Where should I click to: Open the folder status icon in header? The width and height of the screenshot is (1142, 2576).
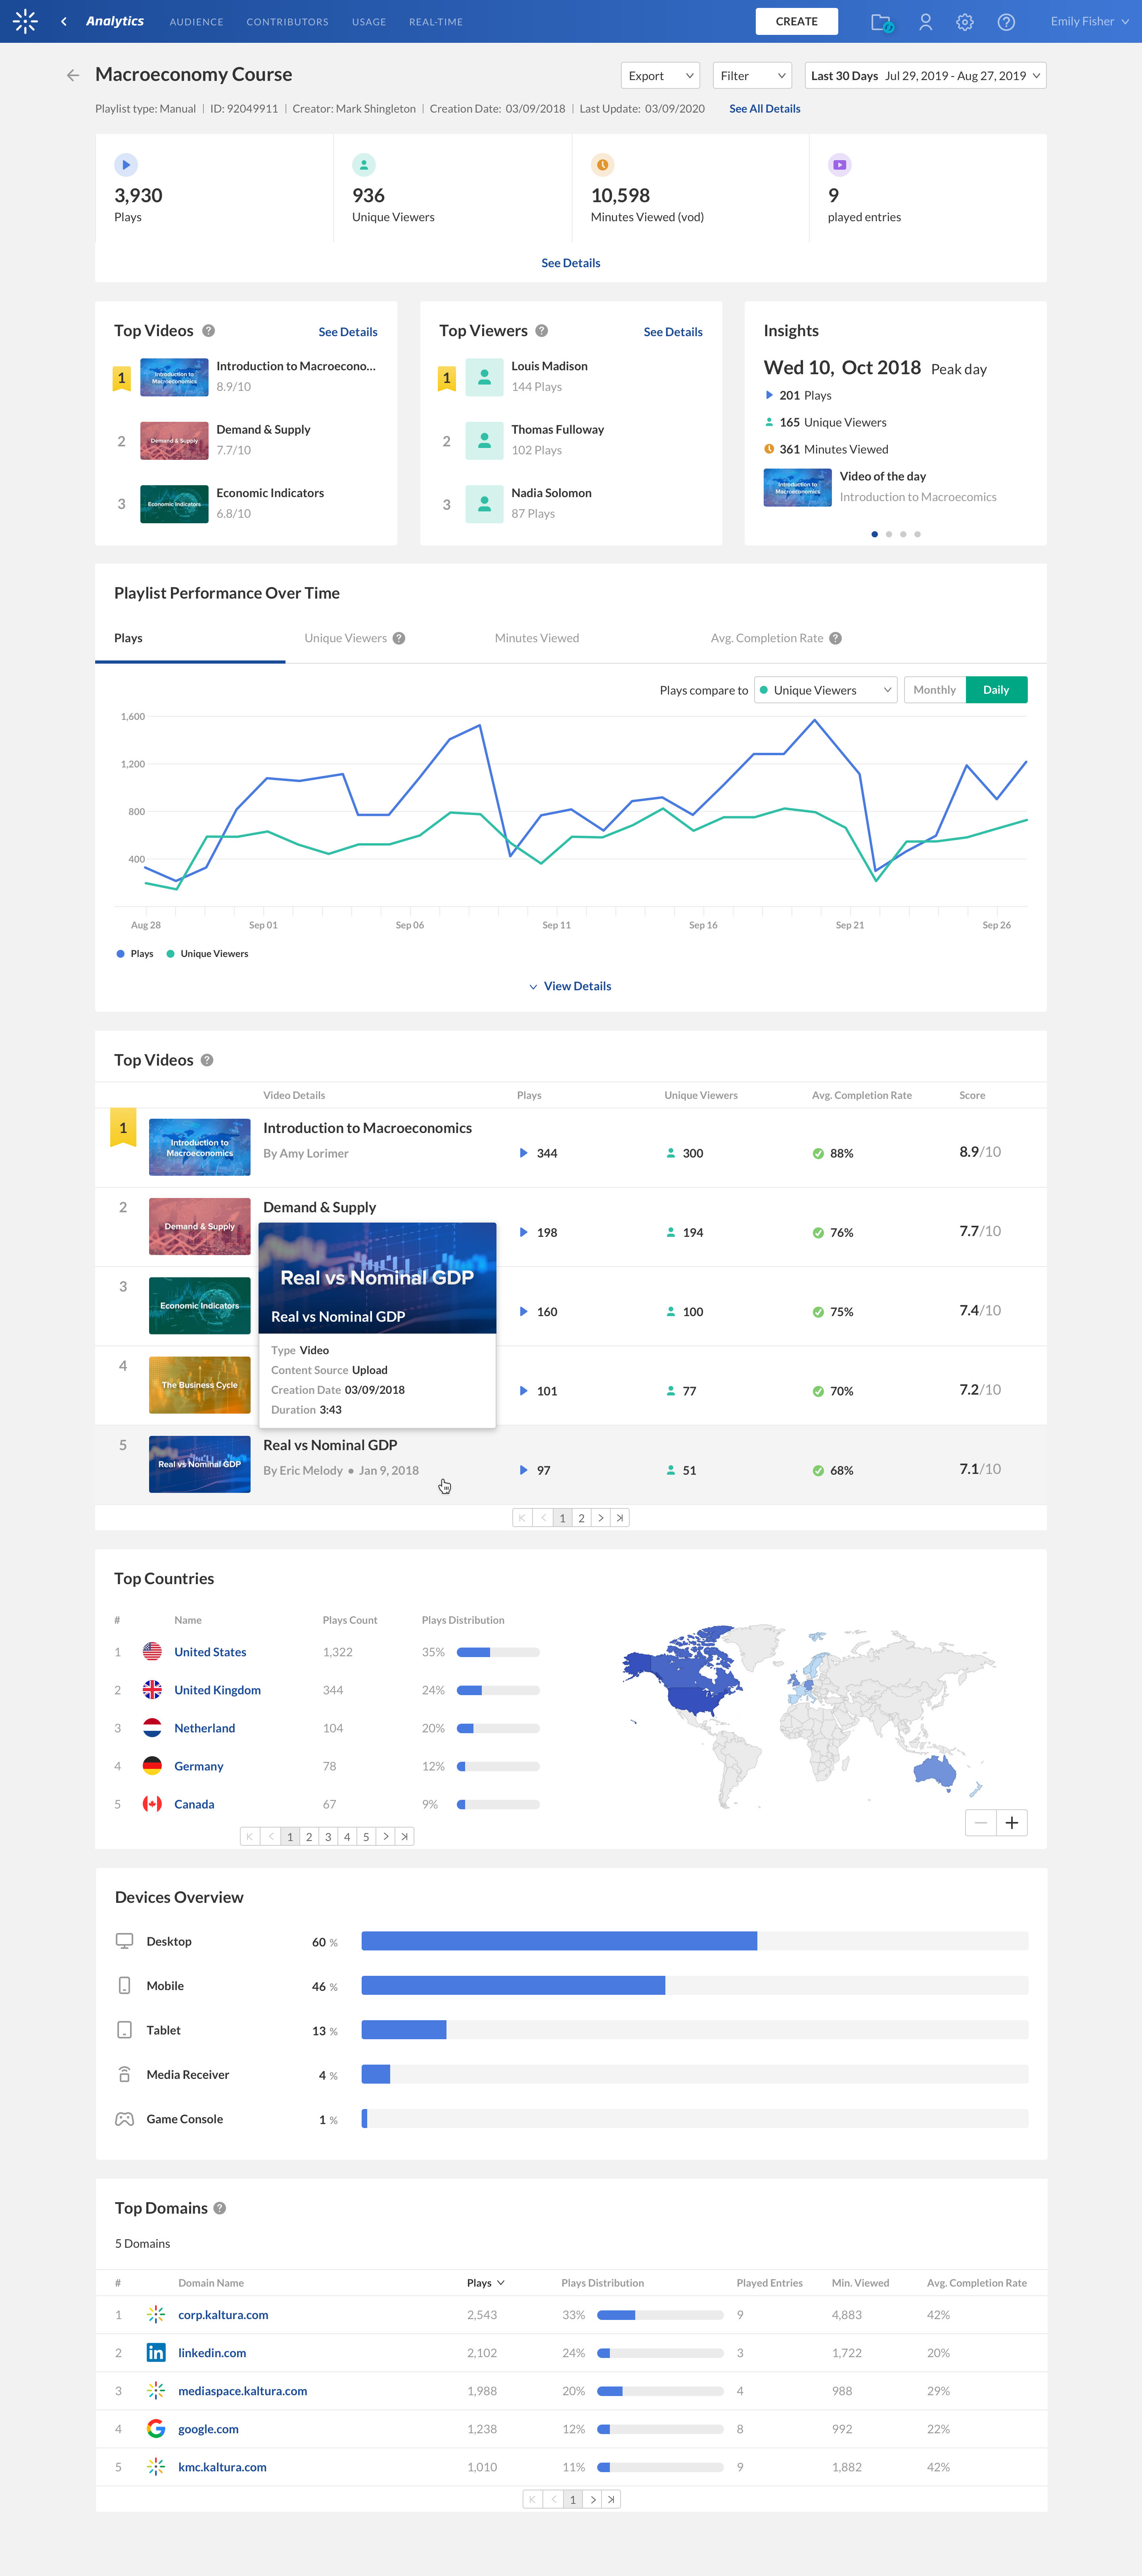pos(881,22)
